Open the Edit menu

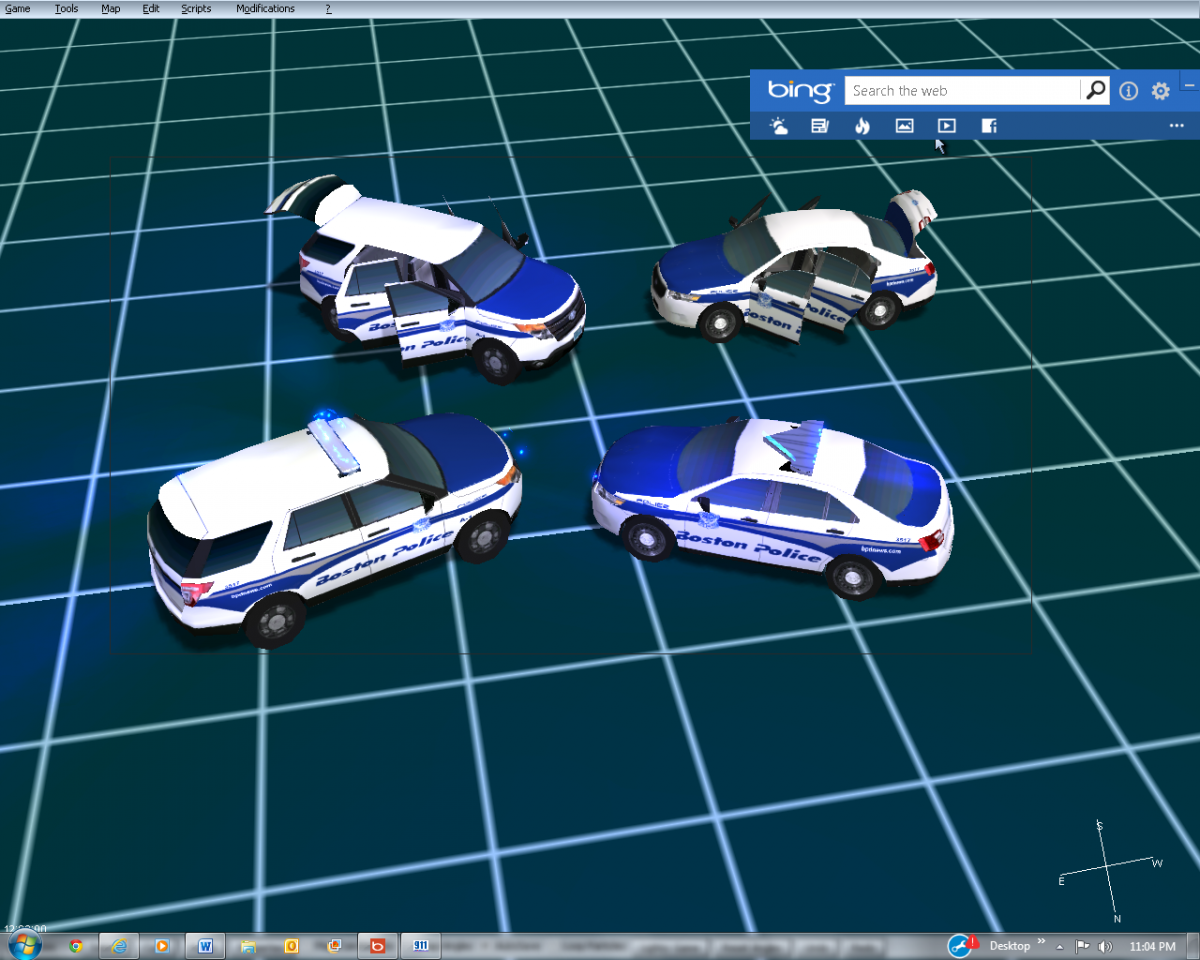point(151,8)
